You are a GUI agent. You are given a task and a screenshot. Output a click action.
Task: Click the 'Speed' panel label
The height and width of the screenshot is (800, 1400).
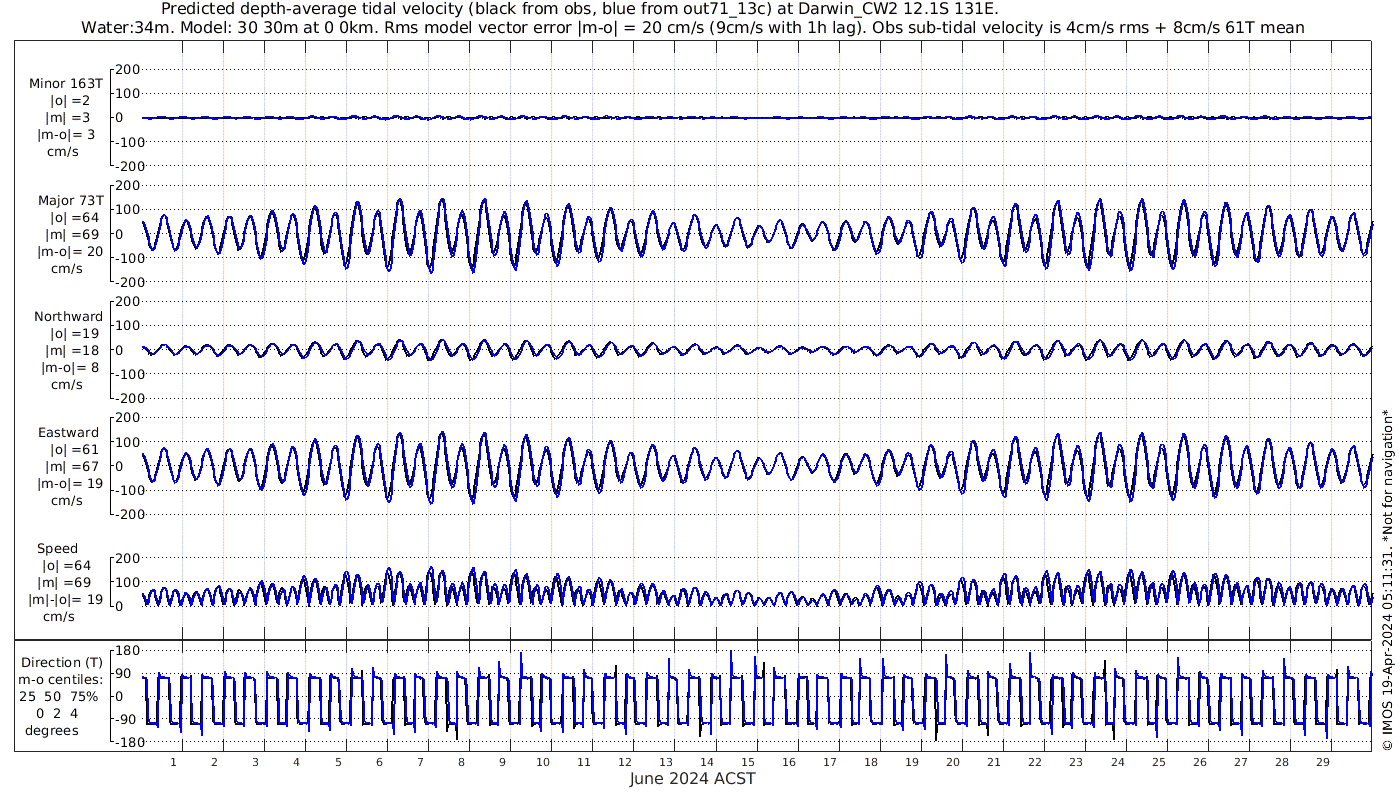click(57, 549)
